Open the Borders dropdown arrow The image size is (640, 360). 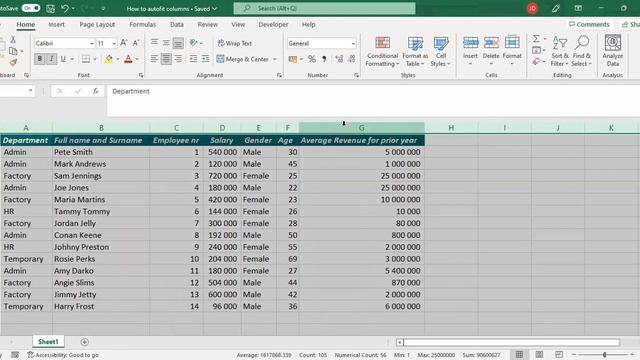pos(95,59)
